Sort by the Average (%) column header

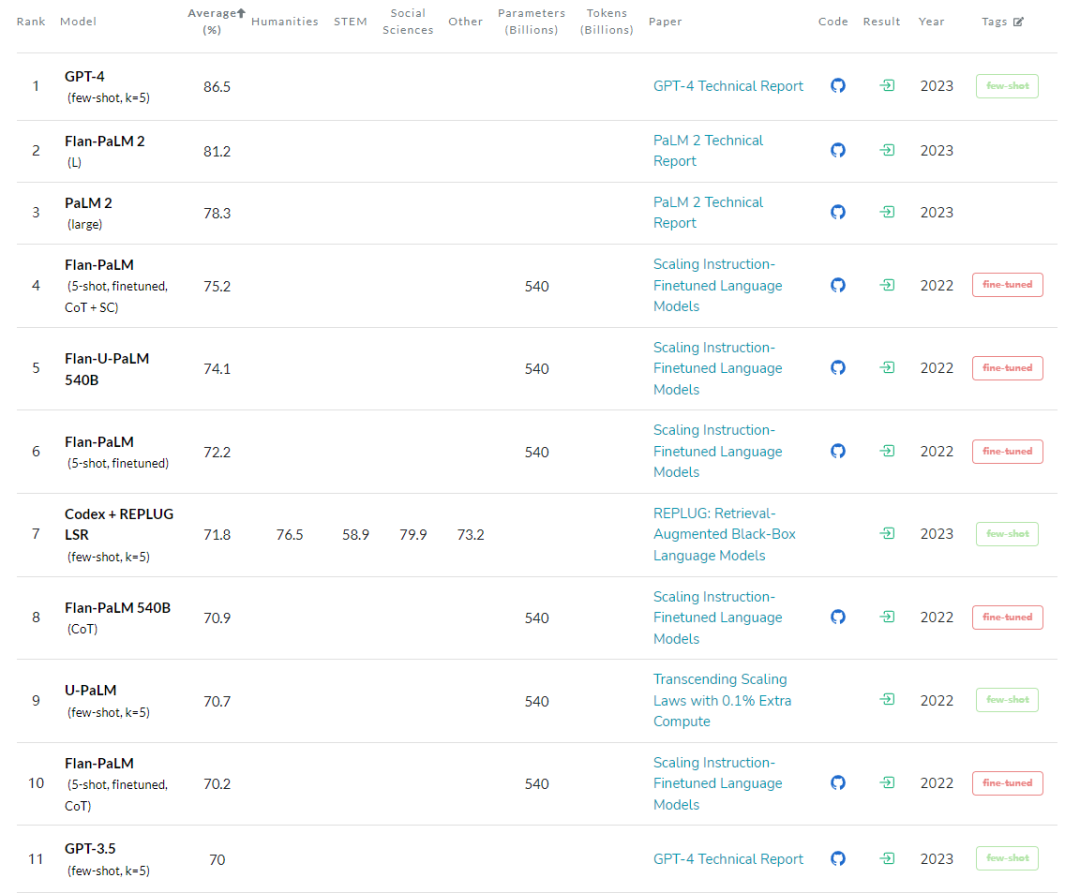click(216, 21)
